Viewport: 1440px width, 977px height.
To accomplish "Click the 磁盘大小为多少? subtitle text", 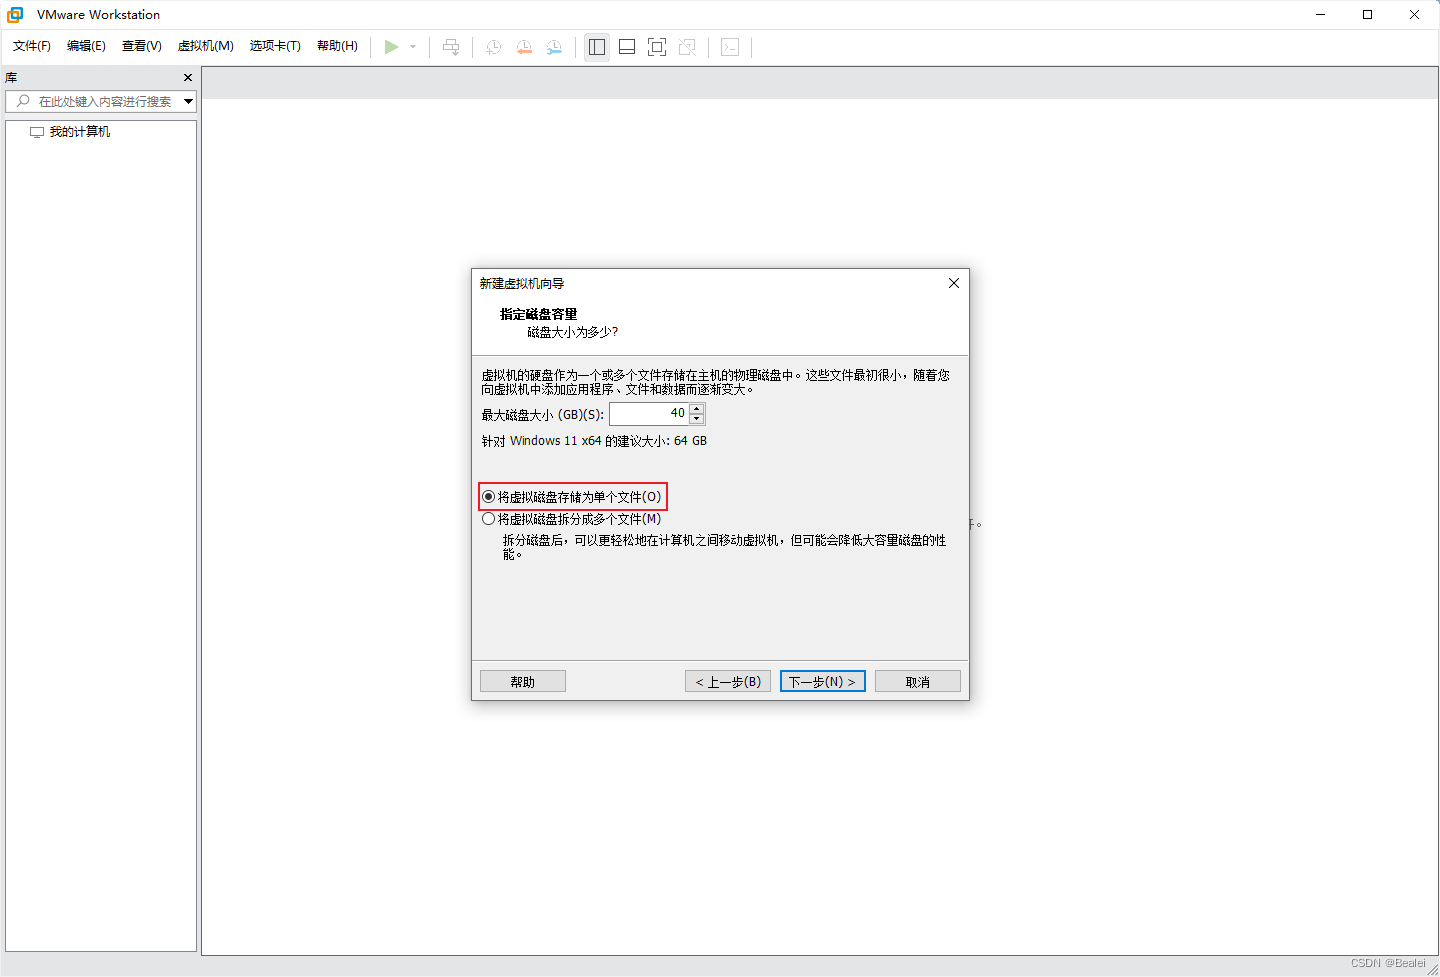I will (x=573, y=332).
